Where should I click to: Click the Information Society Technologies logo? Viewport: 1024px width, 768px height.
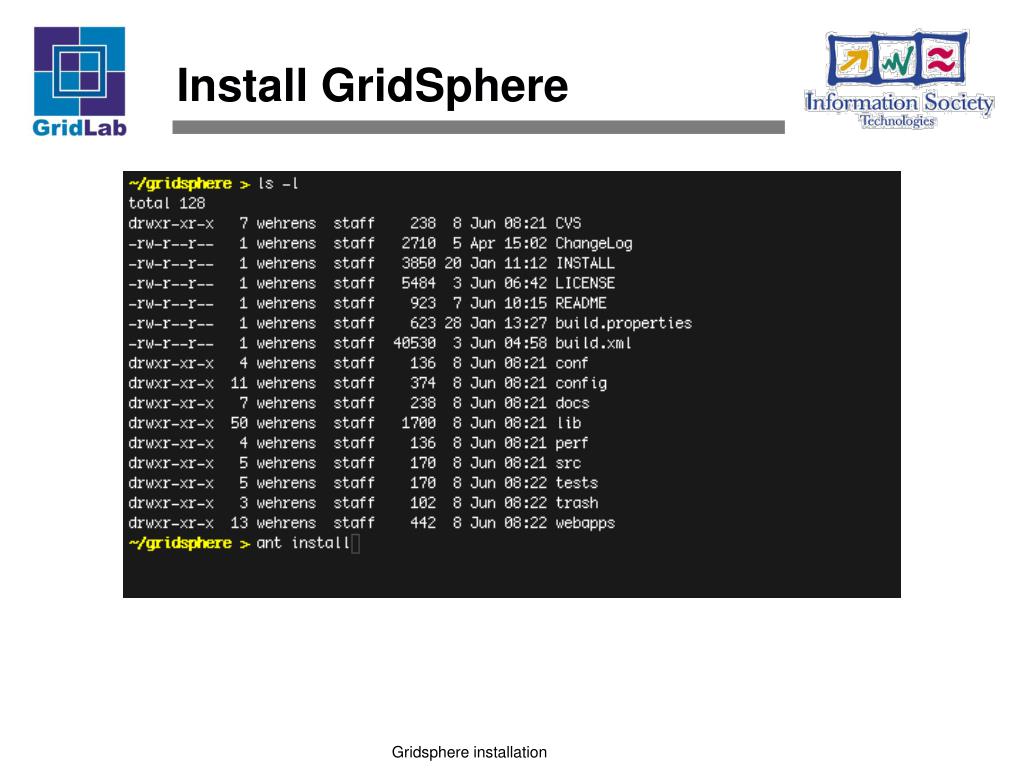pos(899,79)
